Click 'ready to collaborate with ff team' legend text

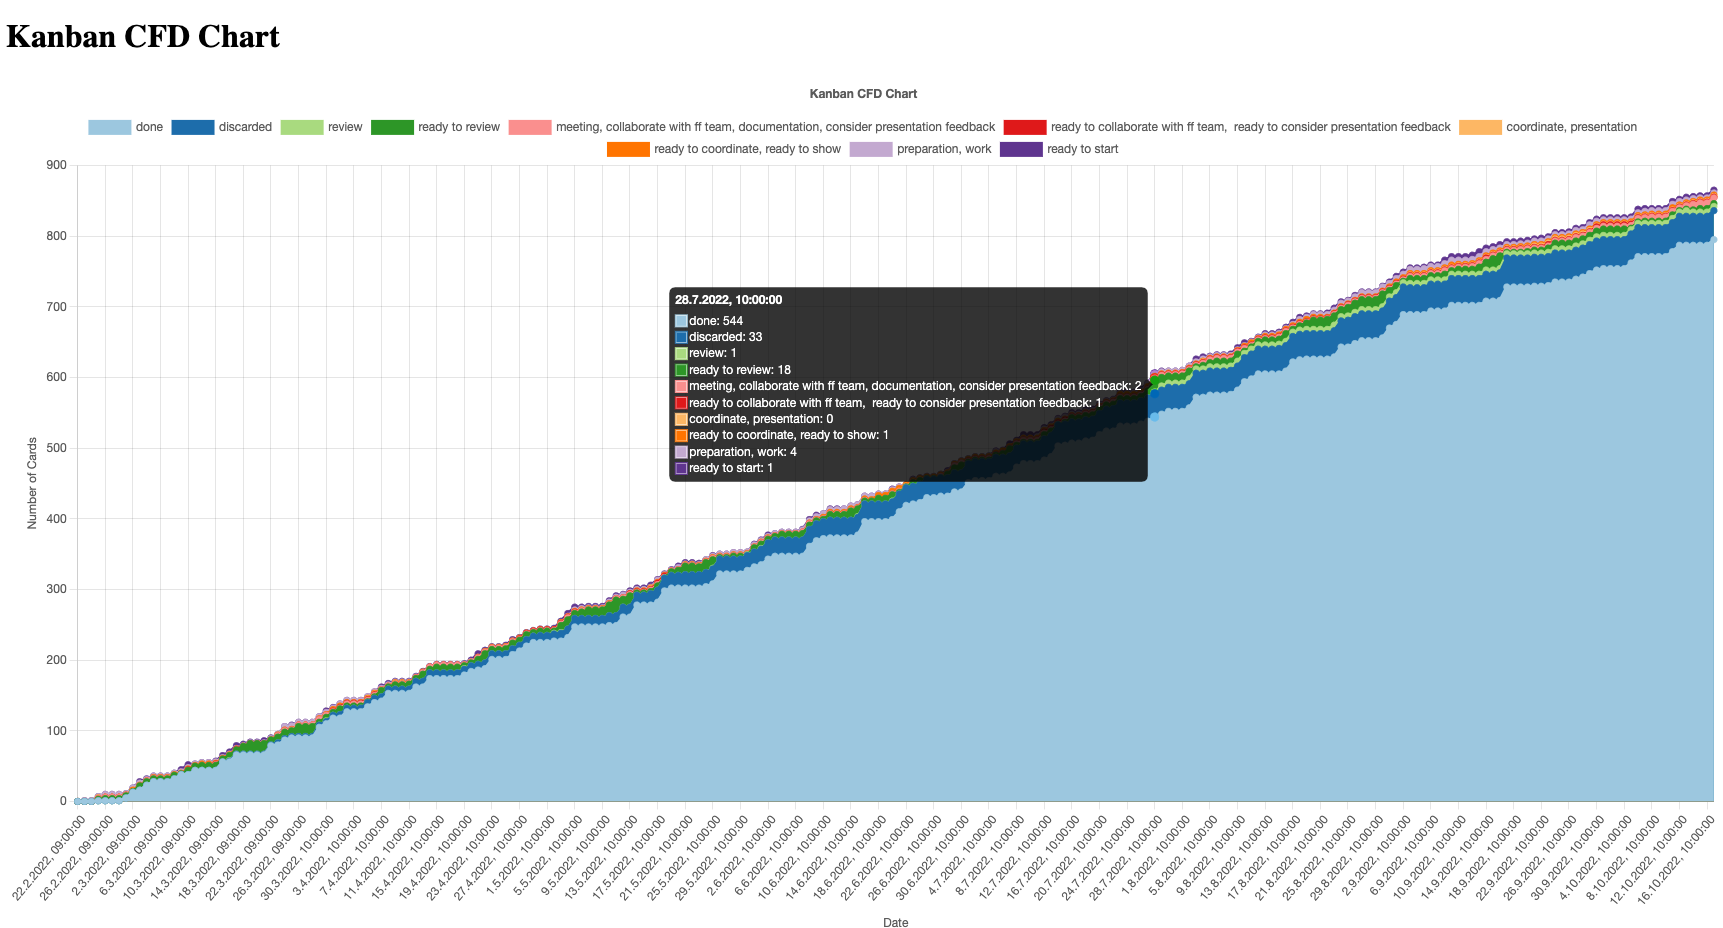1250,127
